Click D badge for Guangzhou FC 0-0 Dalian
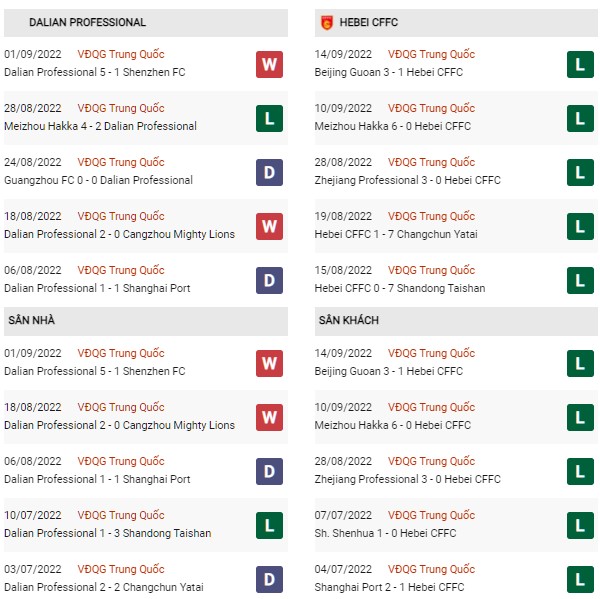600x599 pixels. coord(269,172)
